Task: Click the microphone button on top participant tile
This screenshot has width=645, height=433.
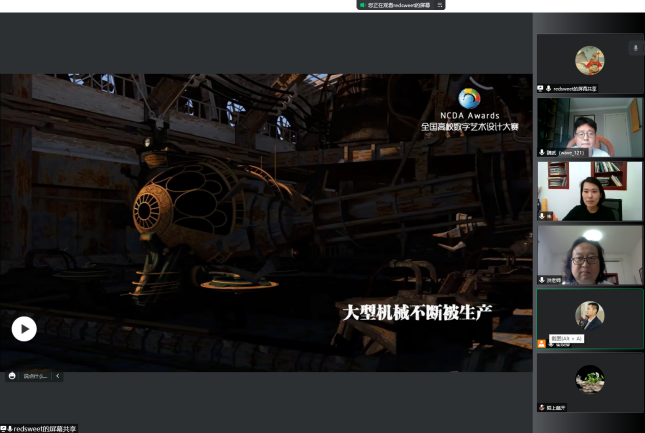Action: (x=634, y=47)
